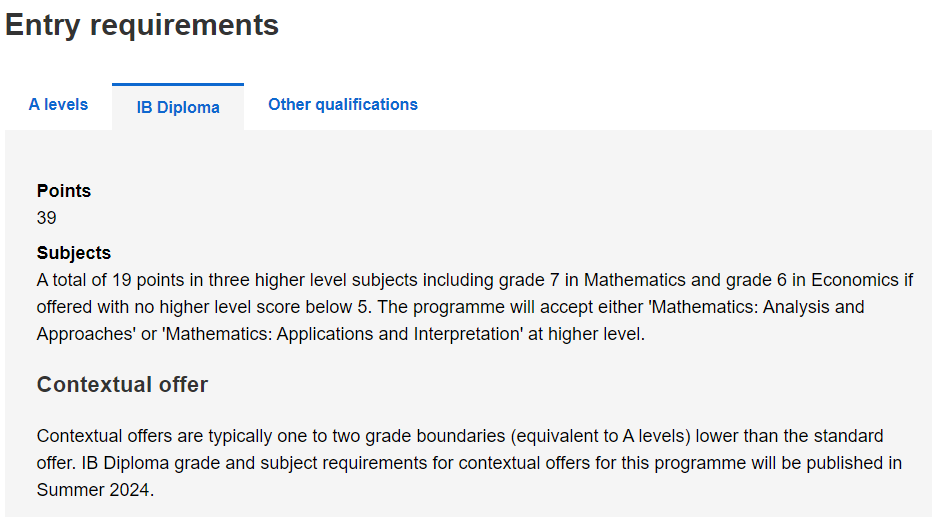Click the Points label

64,191
